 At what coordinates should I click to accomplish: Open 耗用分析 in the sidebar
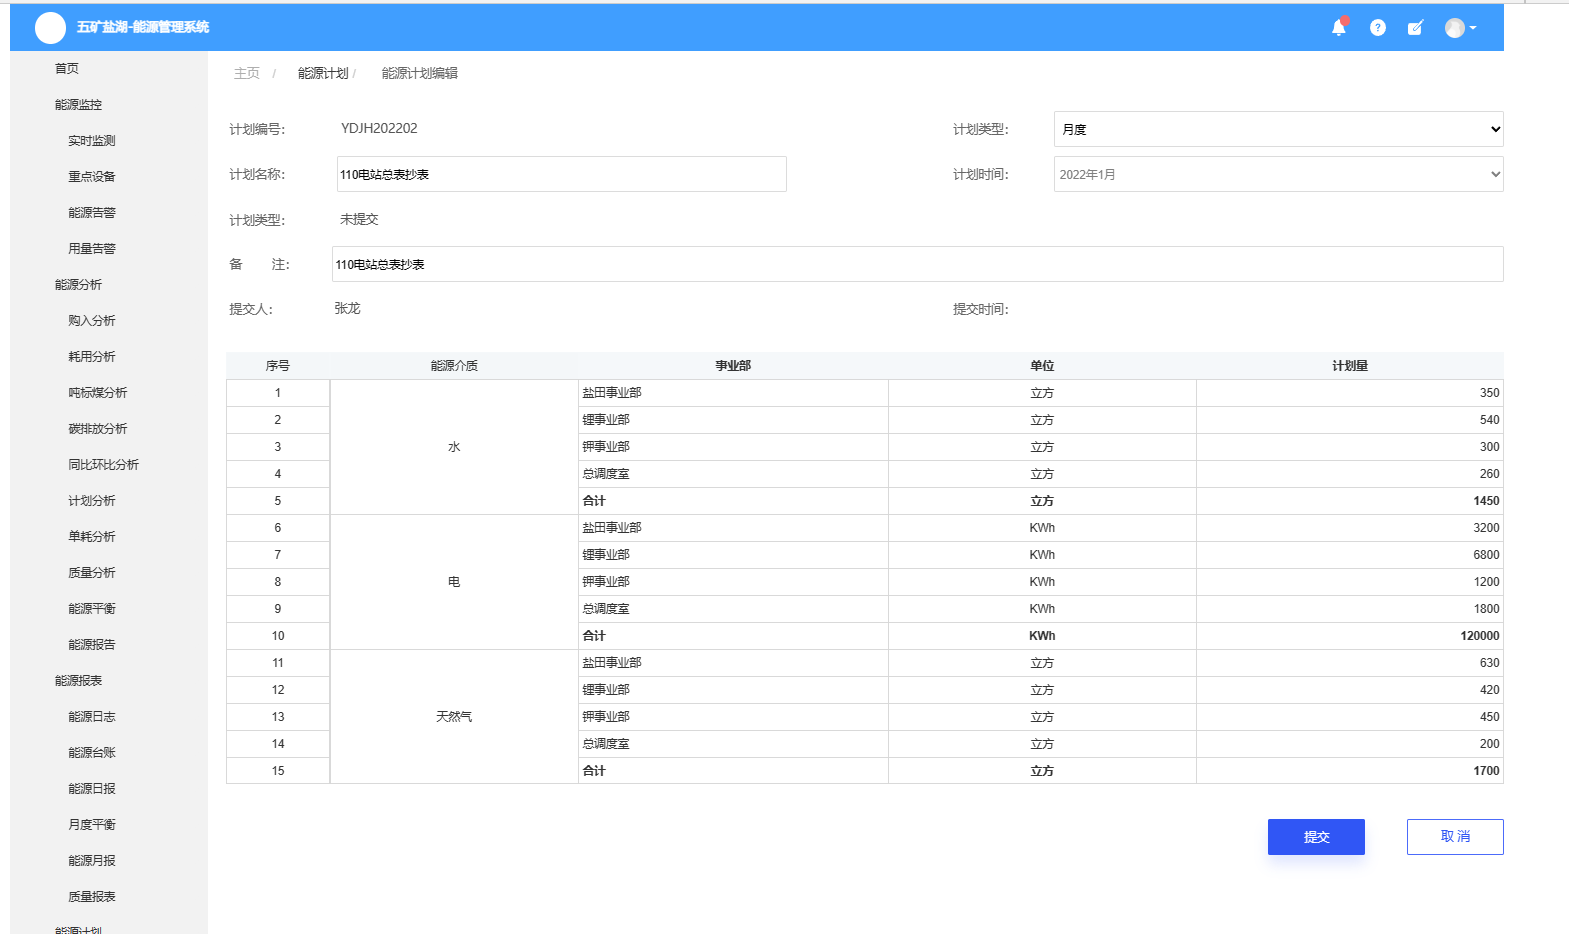pos(92,356)
